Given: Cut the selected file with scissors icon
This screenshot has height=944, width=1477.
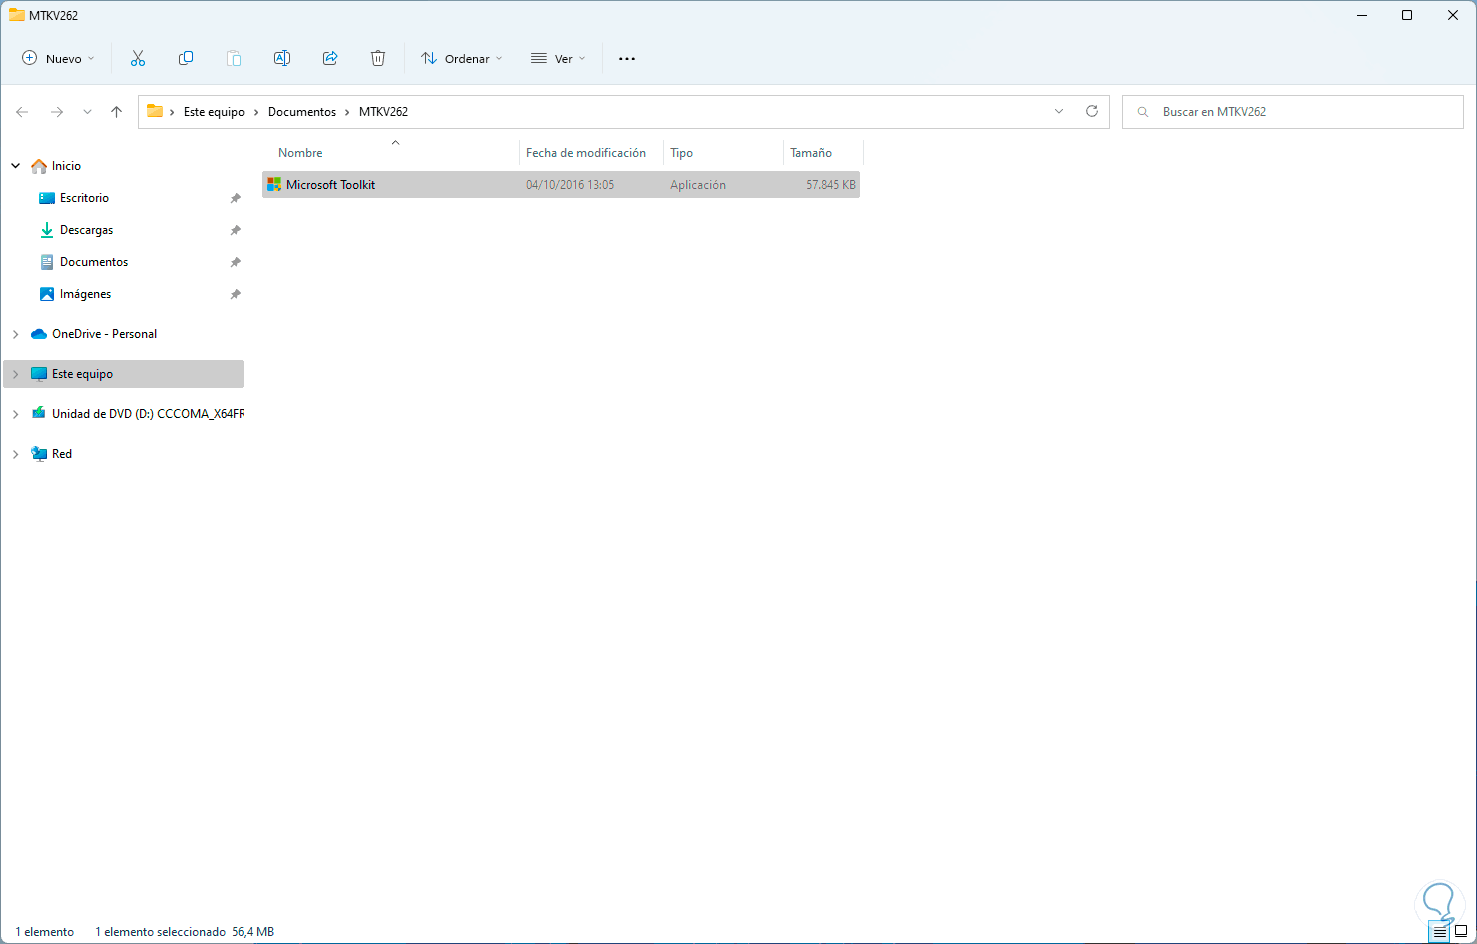Looking at the screenshot, I should click(x=138, y=59).
